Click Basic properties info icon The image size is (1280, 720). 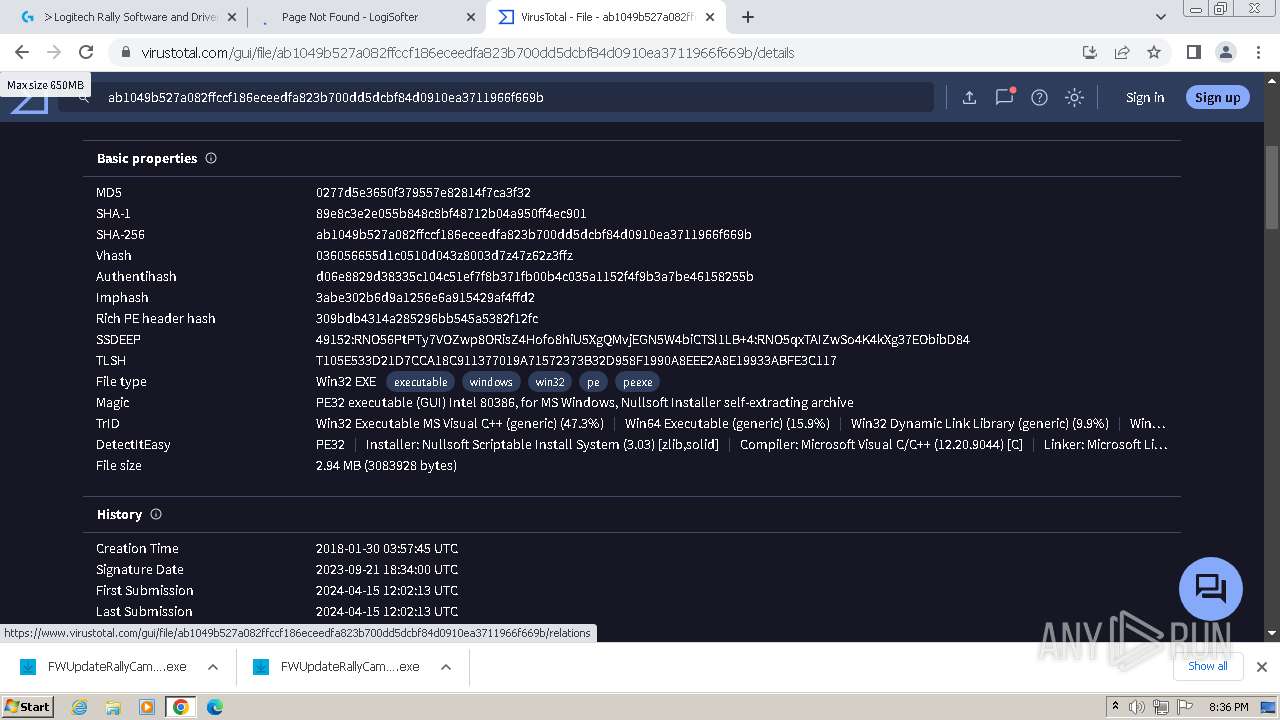coord(211,158)
